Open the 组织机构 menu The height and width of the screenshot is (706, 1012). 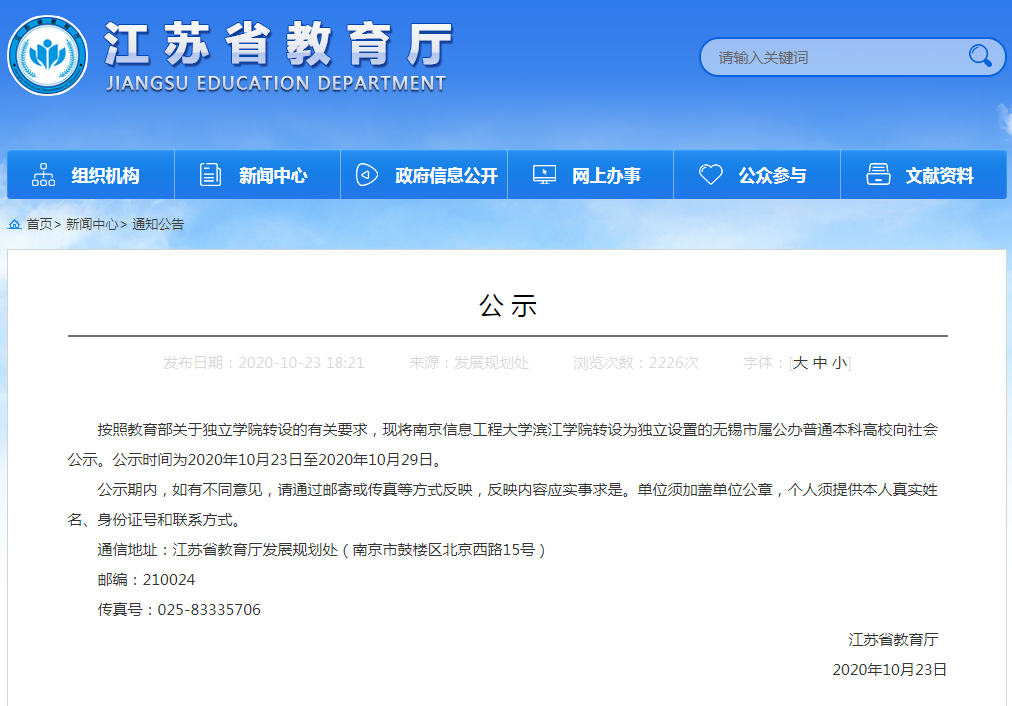coord(105,176)
